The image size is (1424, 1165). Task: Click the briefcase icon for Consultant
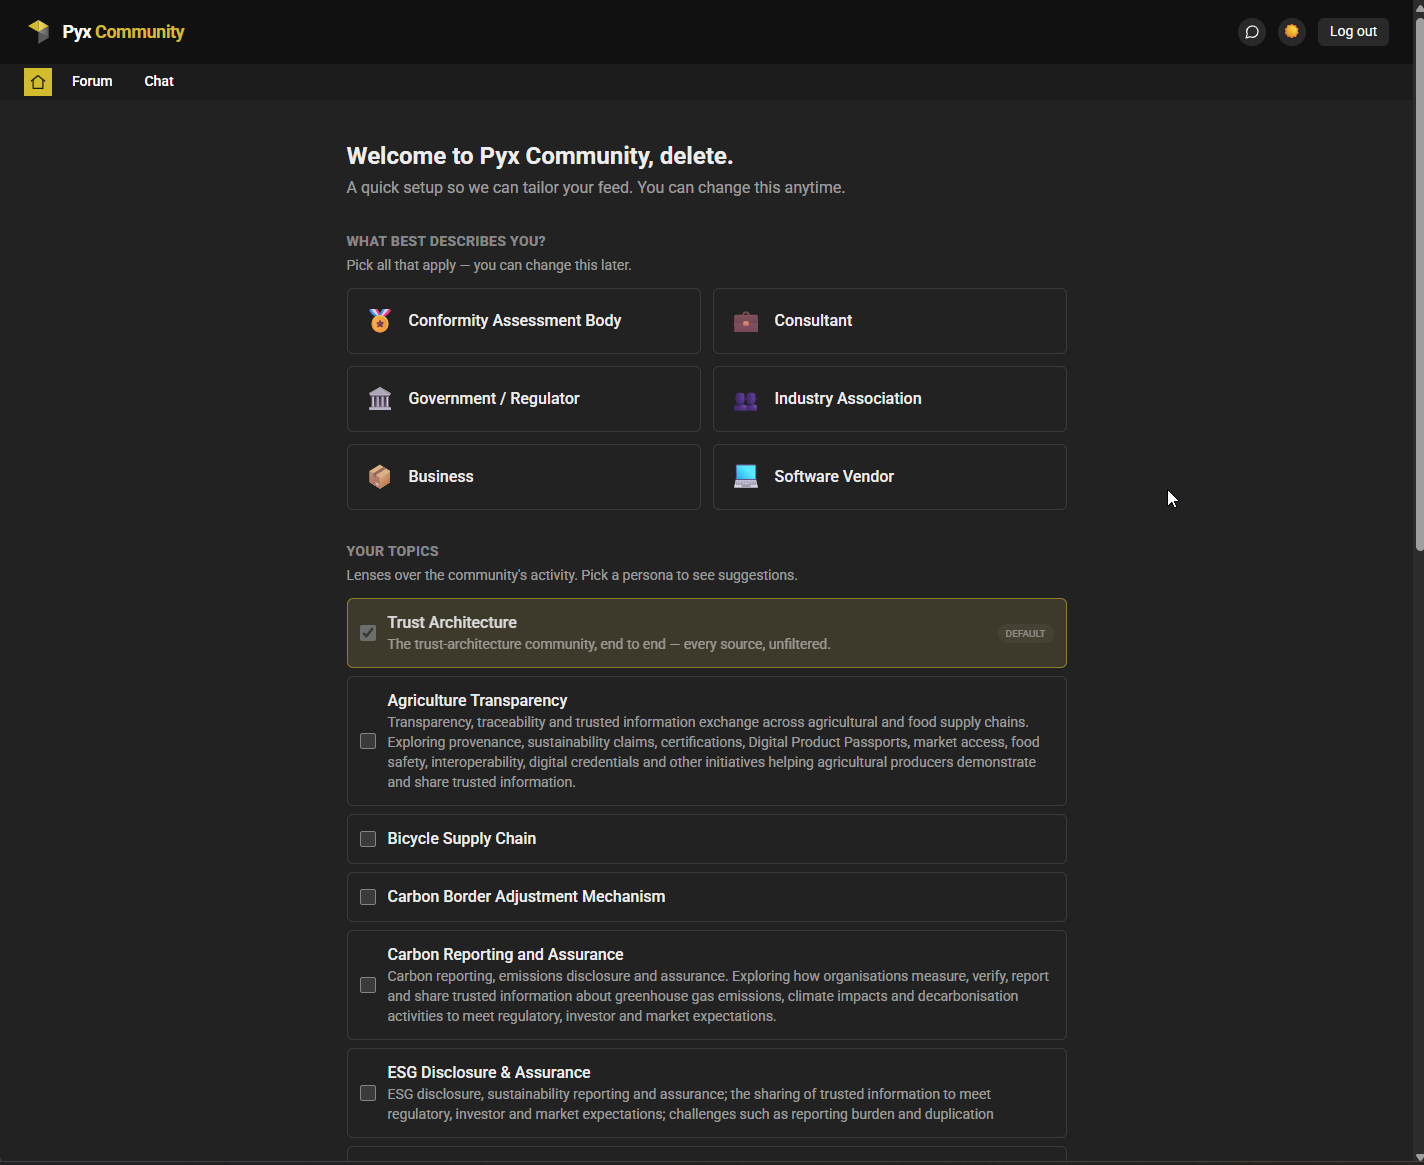(x=746, y=321)
